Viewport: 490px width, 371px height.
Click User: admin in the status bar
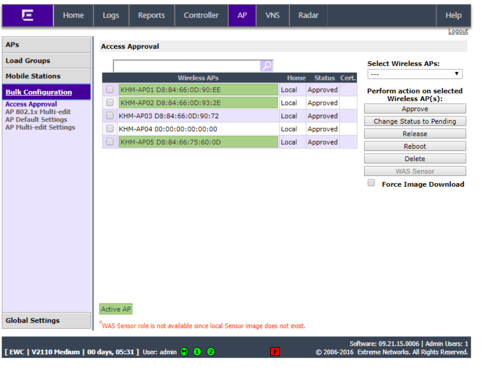coord(160,352)
